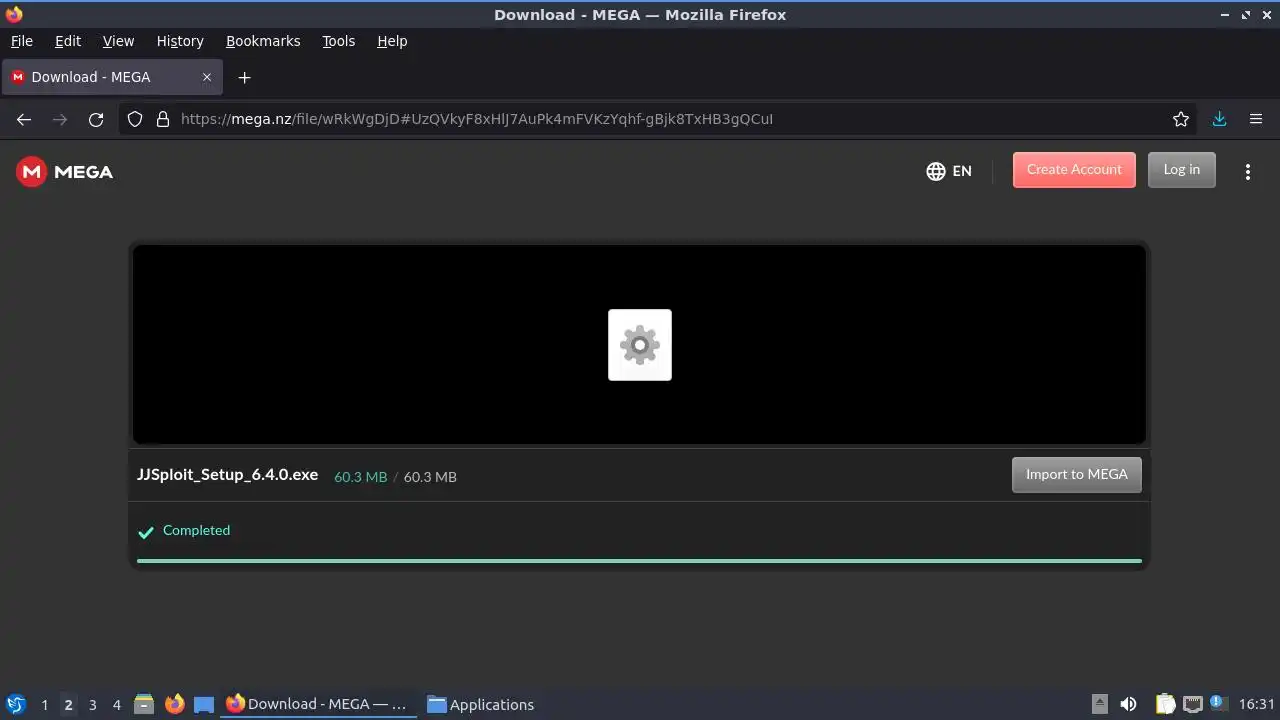The width and height of the screenshot is (1280, 720).
Task: Open a new tab with the plus button
Action: (244, 77)
